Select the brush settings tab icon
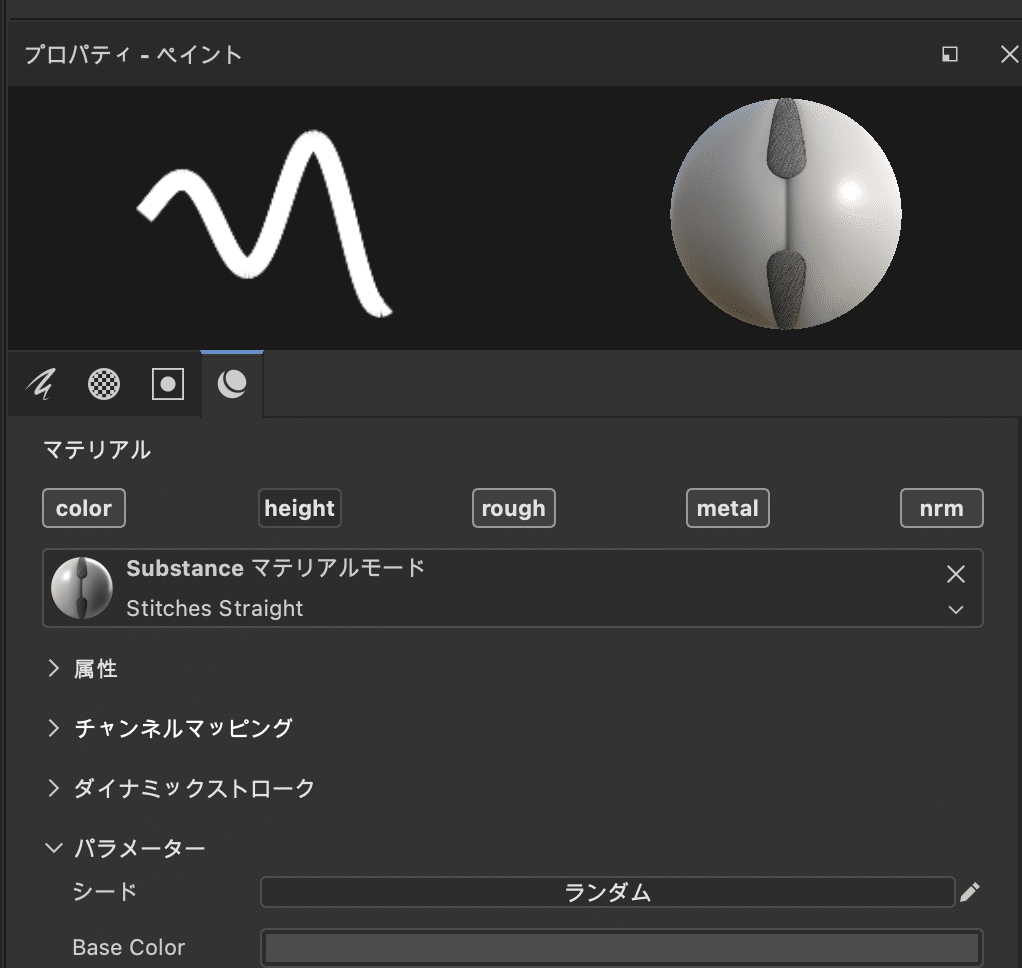 41,384
